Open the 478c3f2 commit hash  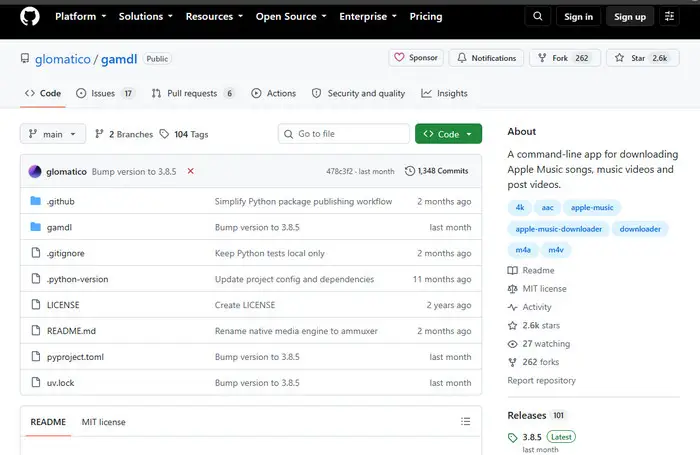(339, 171)
